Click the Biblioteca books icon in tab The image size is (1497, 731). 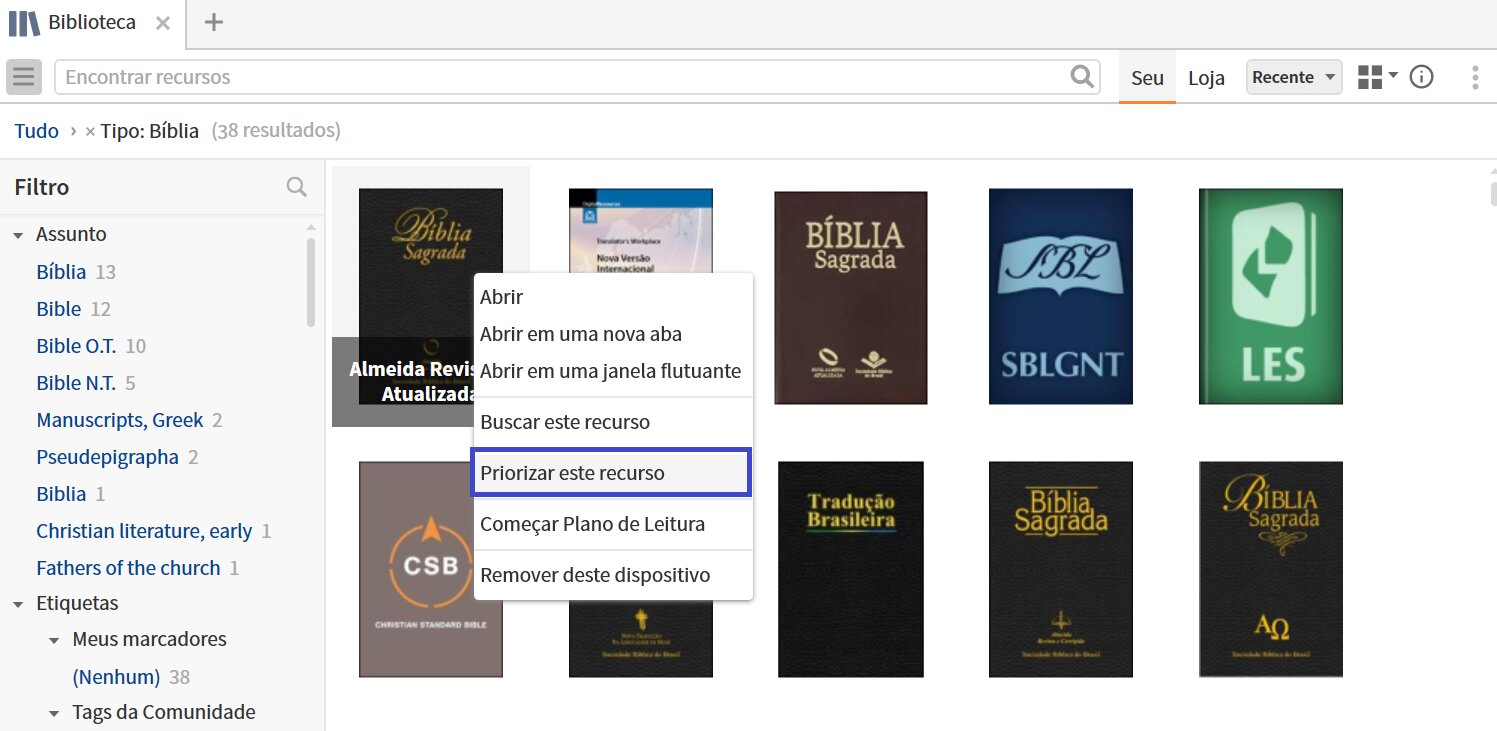coord(24,23)
